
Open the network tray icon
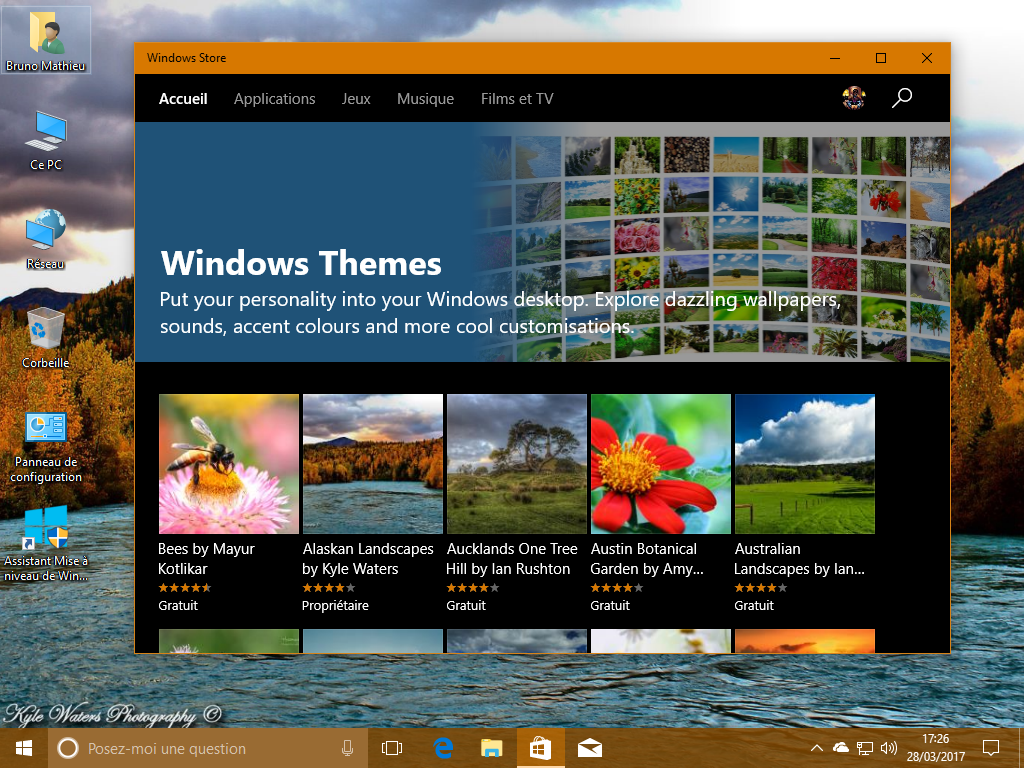(865, 748)
